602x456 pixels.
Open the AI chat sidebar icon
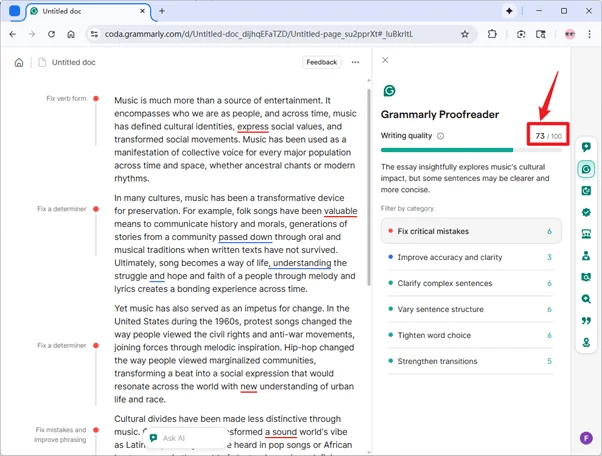586,147
